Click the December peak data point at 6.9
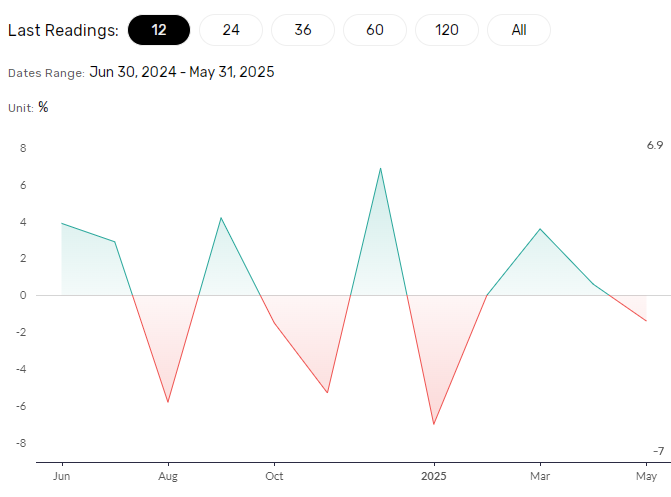The height and width of the screenshot is (497, 671). 381,168
